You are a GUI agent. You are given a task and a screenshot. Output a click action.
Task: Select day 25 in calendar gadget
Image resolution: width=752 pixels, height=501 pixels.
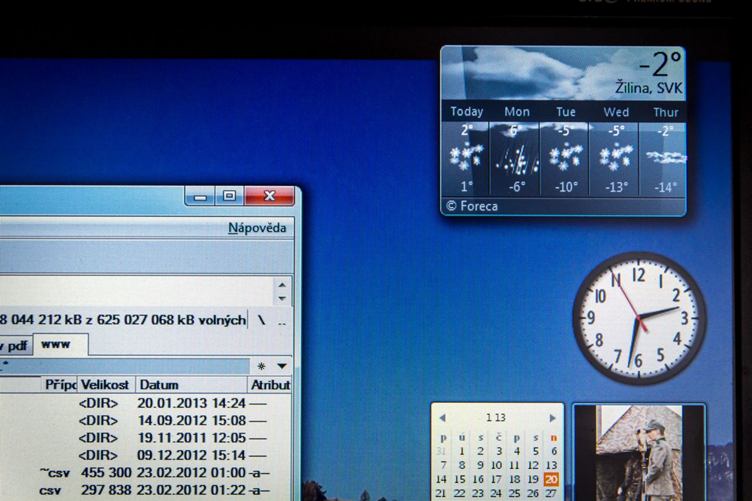click(515, 493)
